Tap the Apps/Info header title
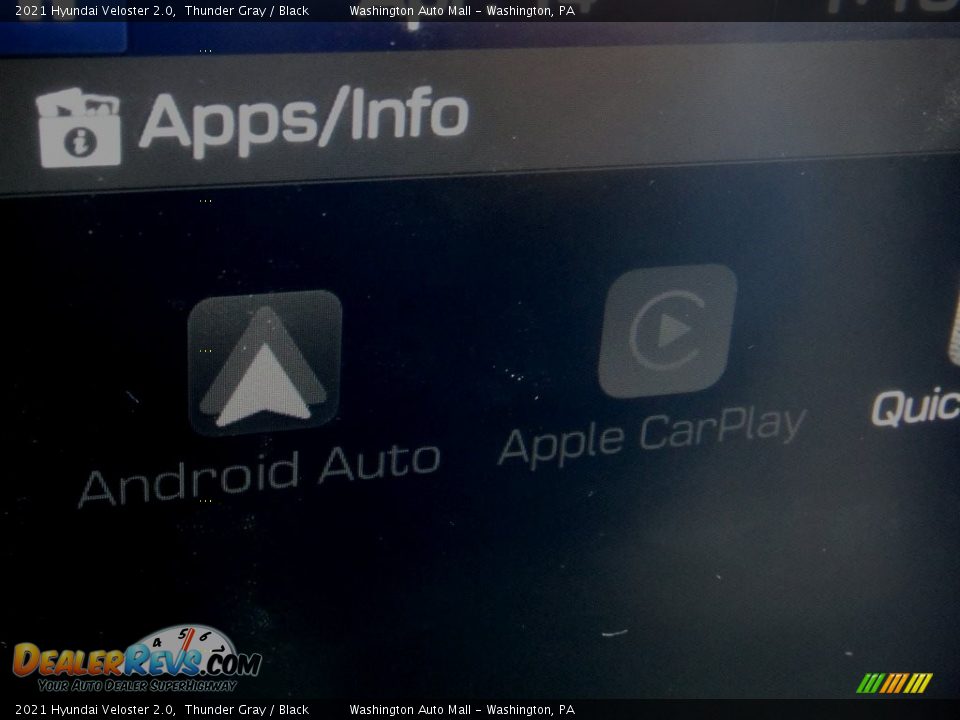 [x=304, y=121]
